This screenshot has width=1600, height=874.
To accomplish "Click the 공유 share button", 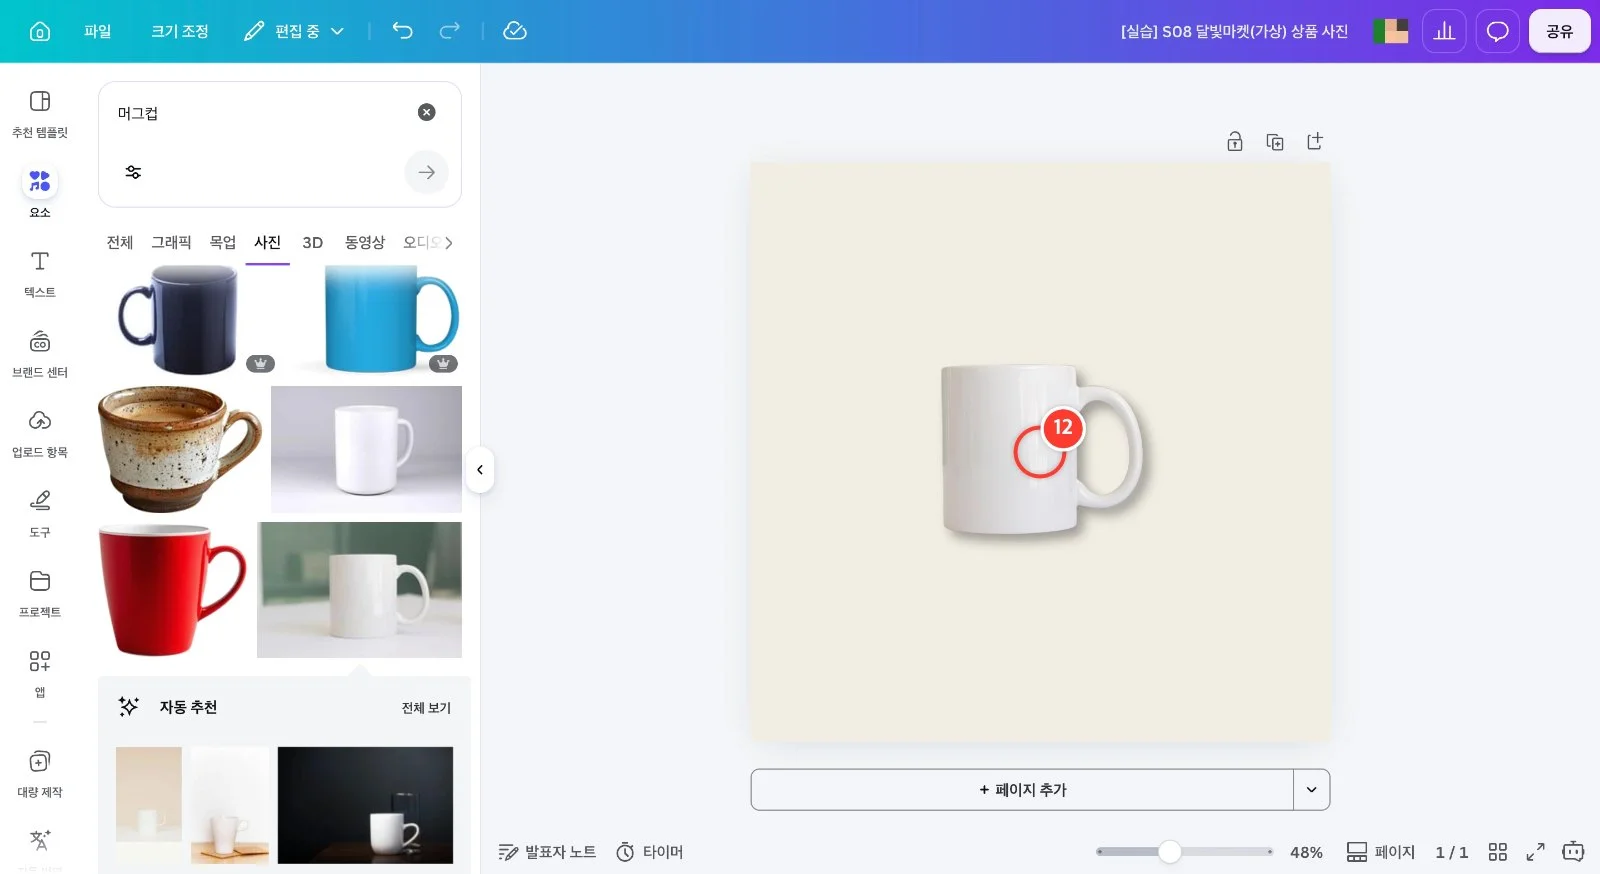I will point(1559,31).
